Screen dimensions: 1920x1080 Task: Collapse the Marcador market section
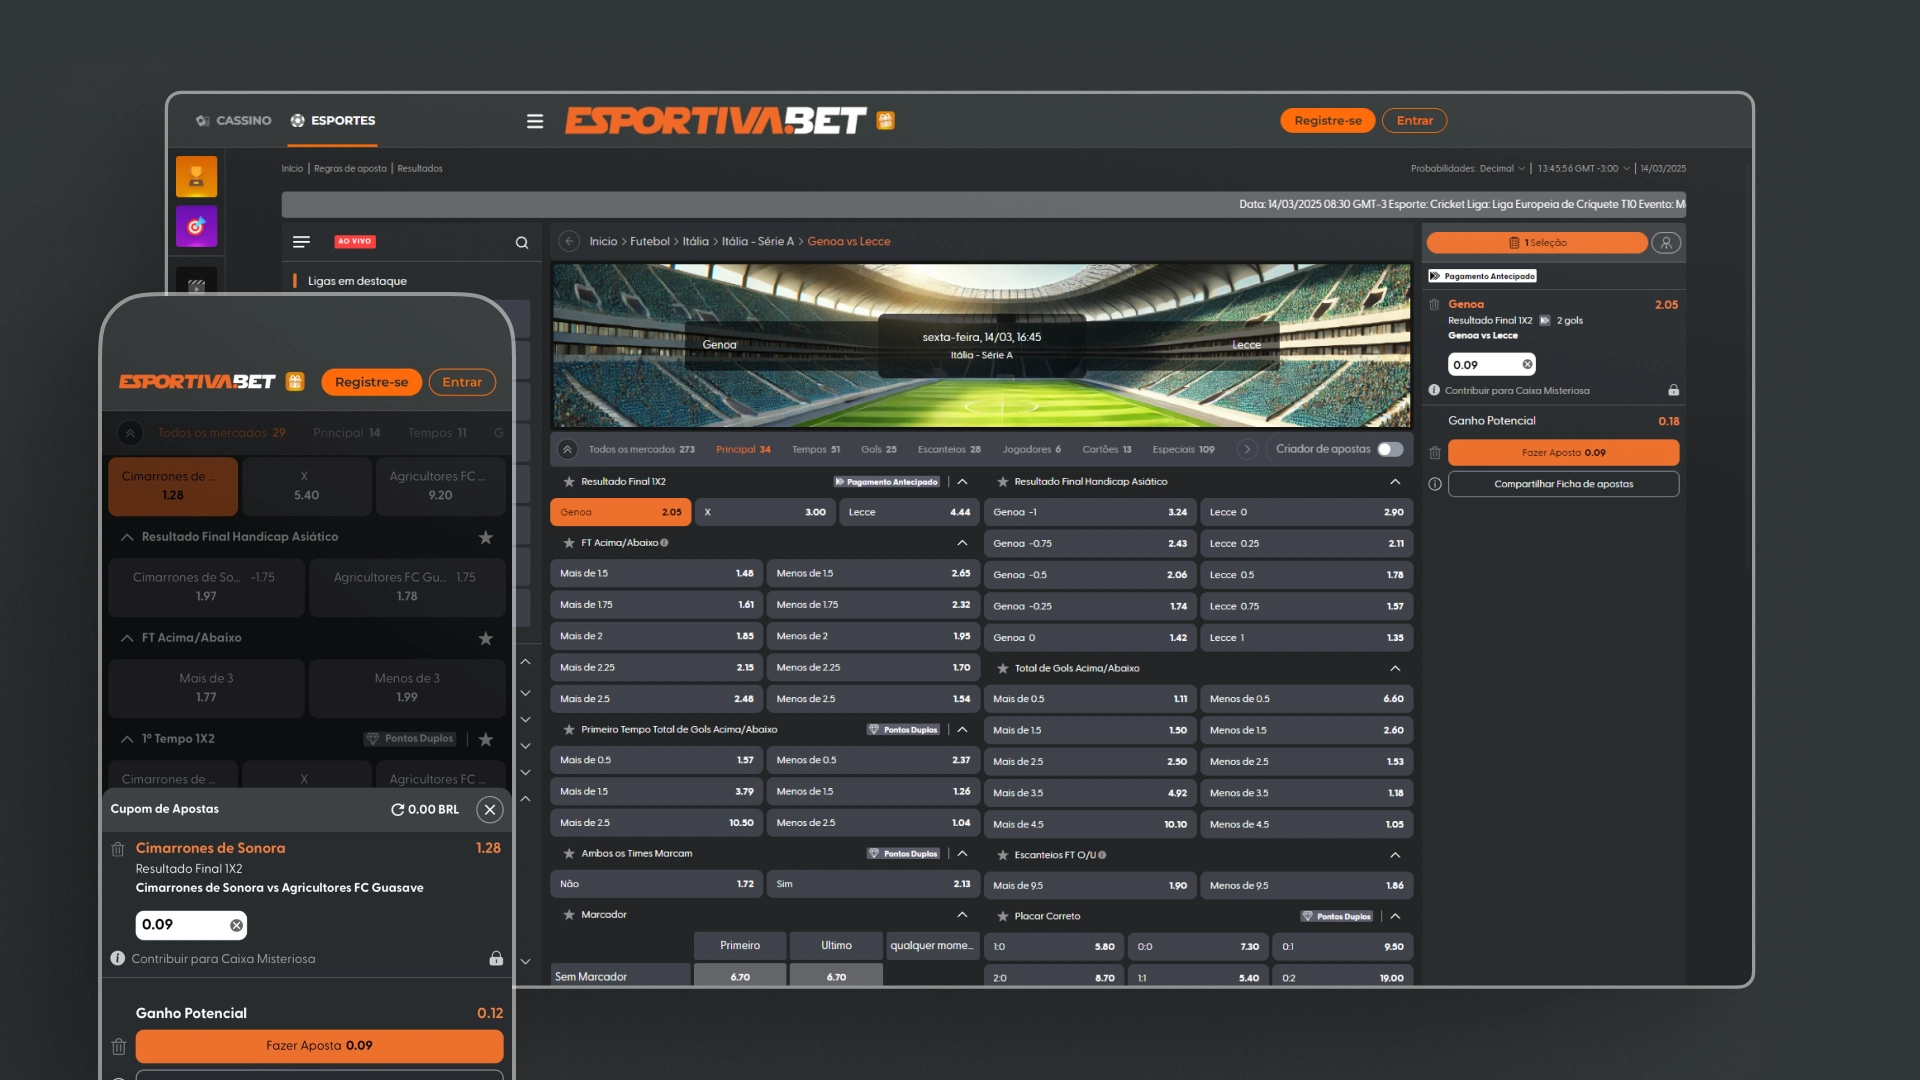pyautogui.click(x=962, y=915)
